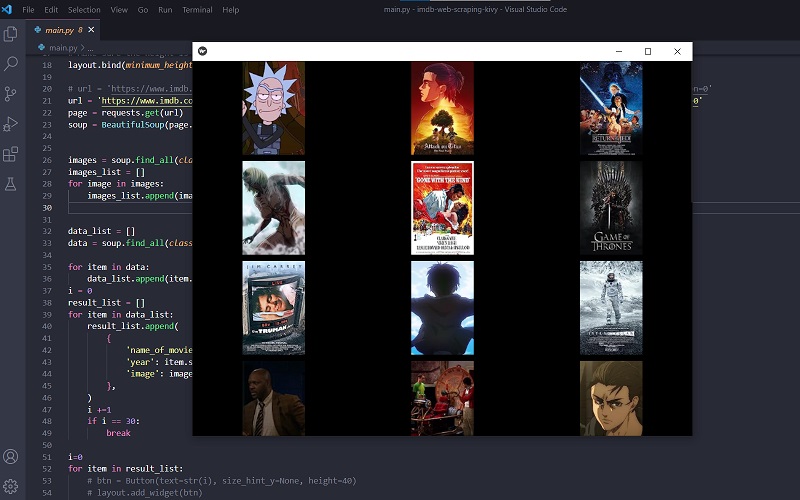Viewport: 800px width, 500px height.
Task: Click the Interstellar poster
Action: point(611,308)
